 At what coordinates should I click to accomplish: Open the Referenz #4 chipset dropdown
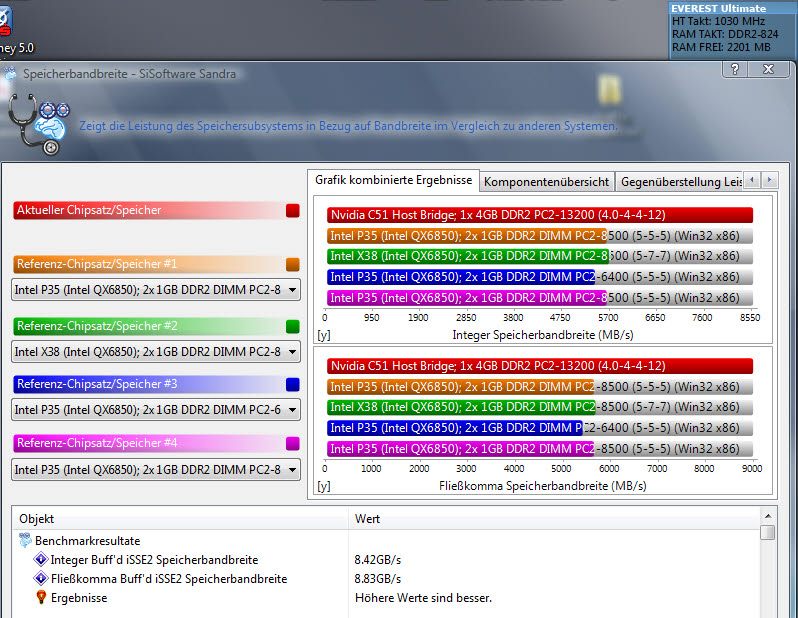coord(156,469)
